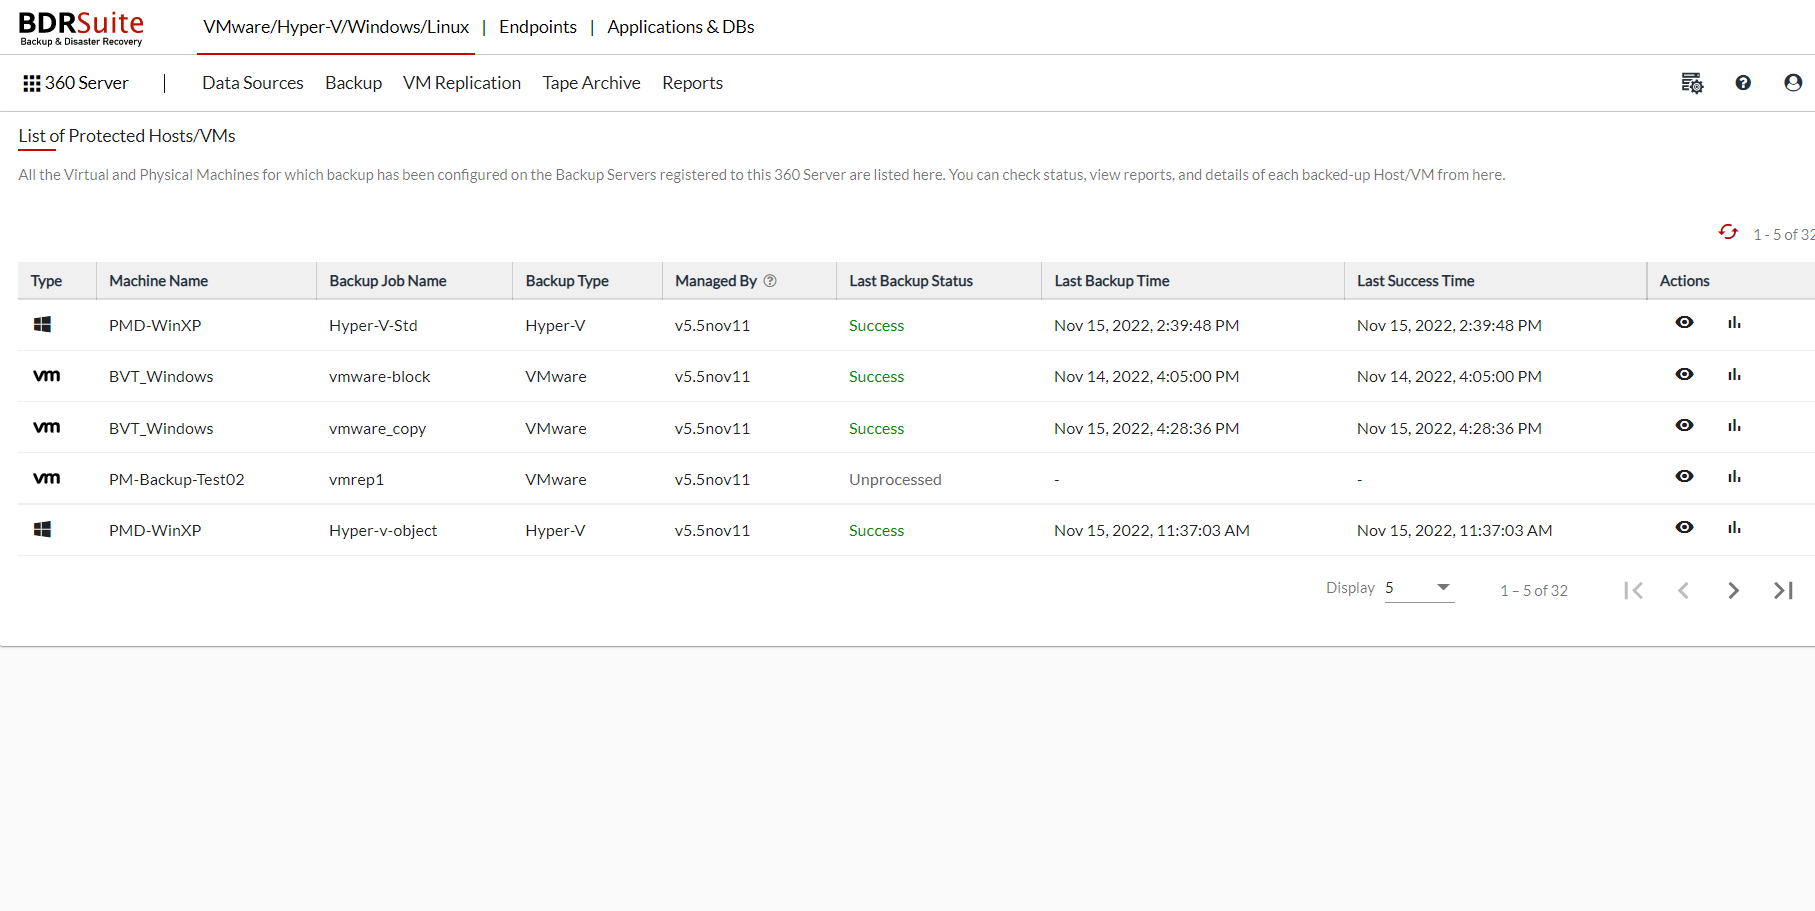Open the Backup menu

pyautogui.click(x=353, y=83)
